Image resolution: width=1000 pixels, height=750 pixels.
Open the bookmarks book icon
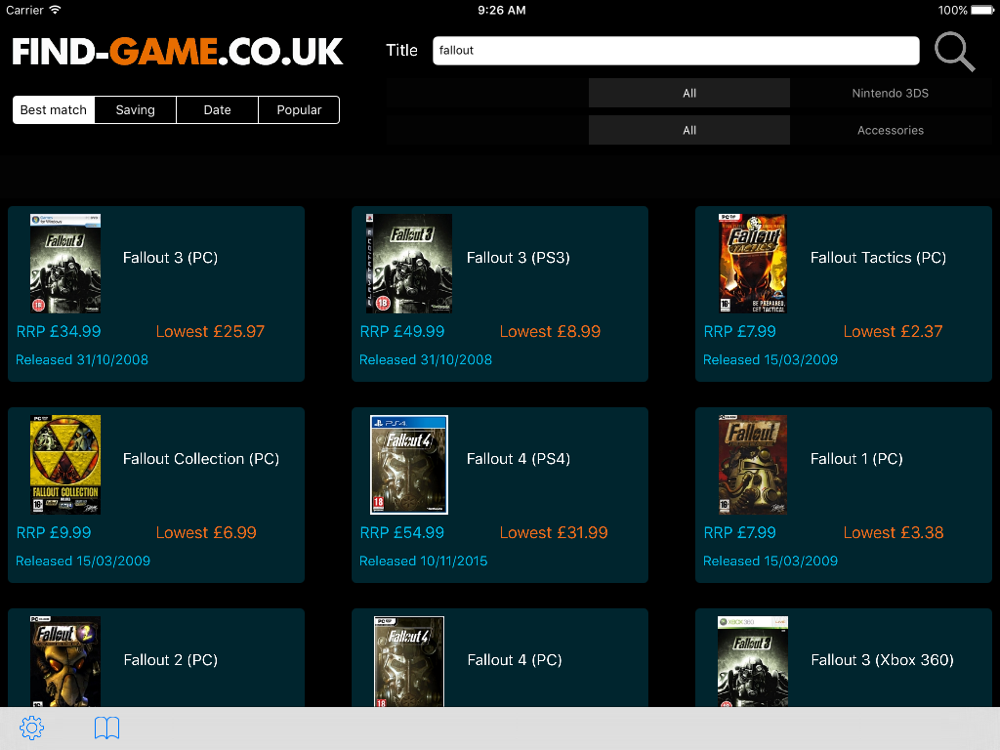pyautogui.click(x=107, y=727)
